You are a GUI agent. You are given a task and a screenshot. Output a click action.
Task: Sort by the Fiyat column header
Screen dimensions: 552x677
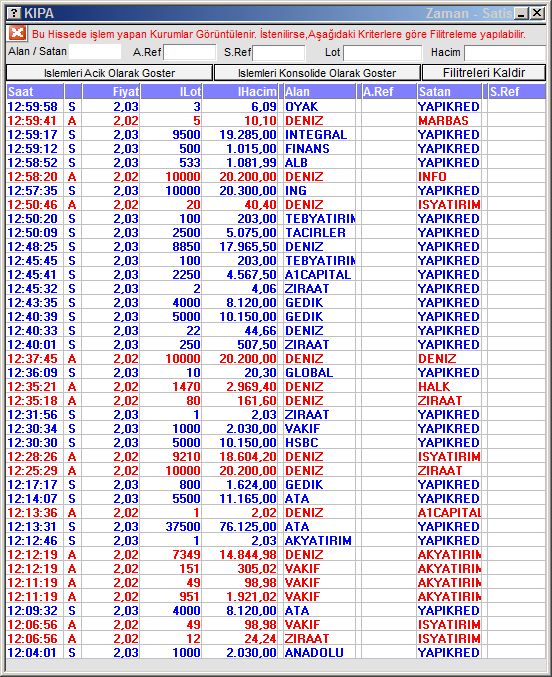pos(111,92)
